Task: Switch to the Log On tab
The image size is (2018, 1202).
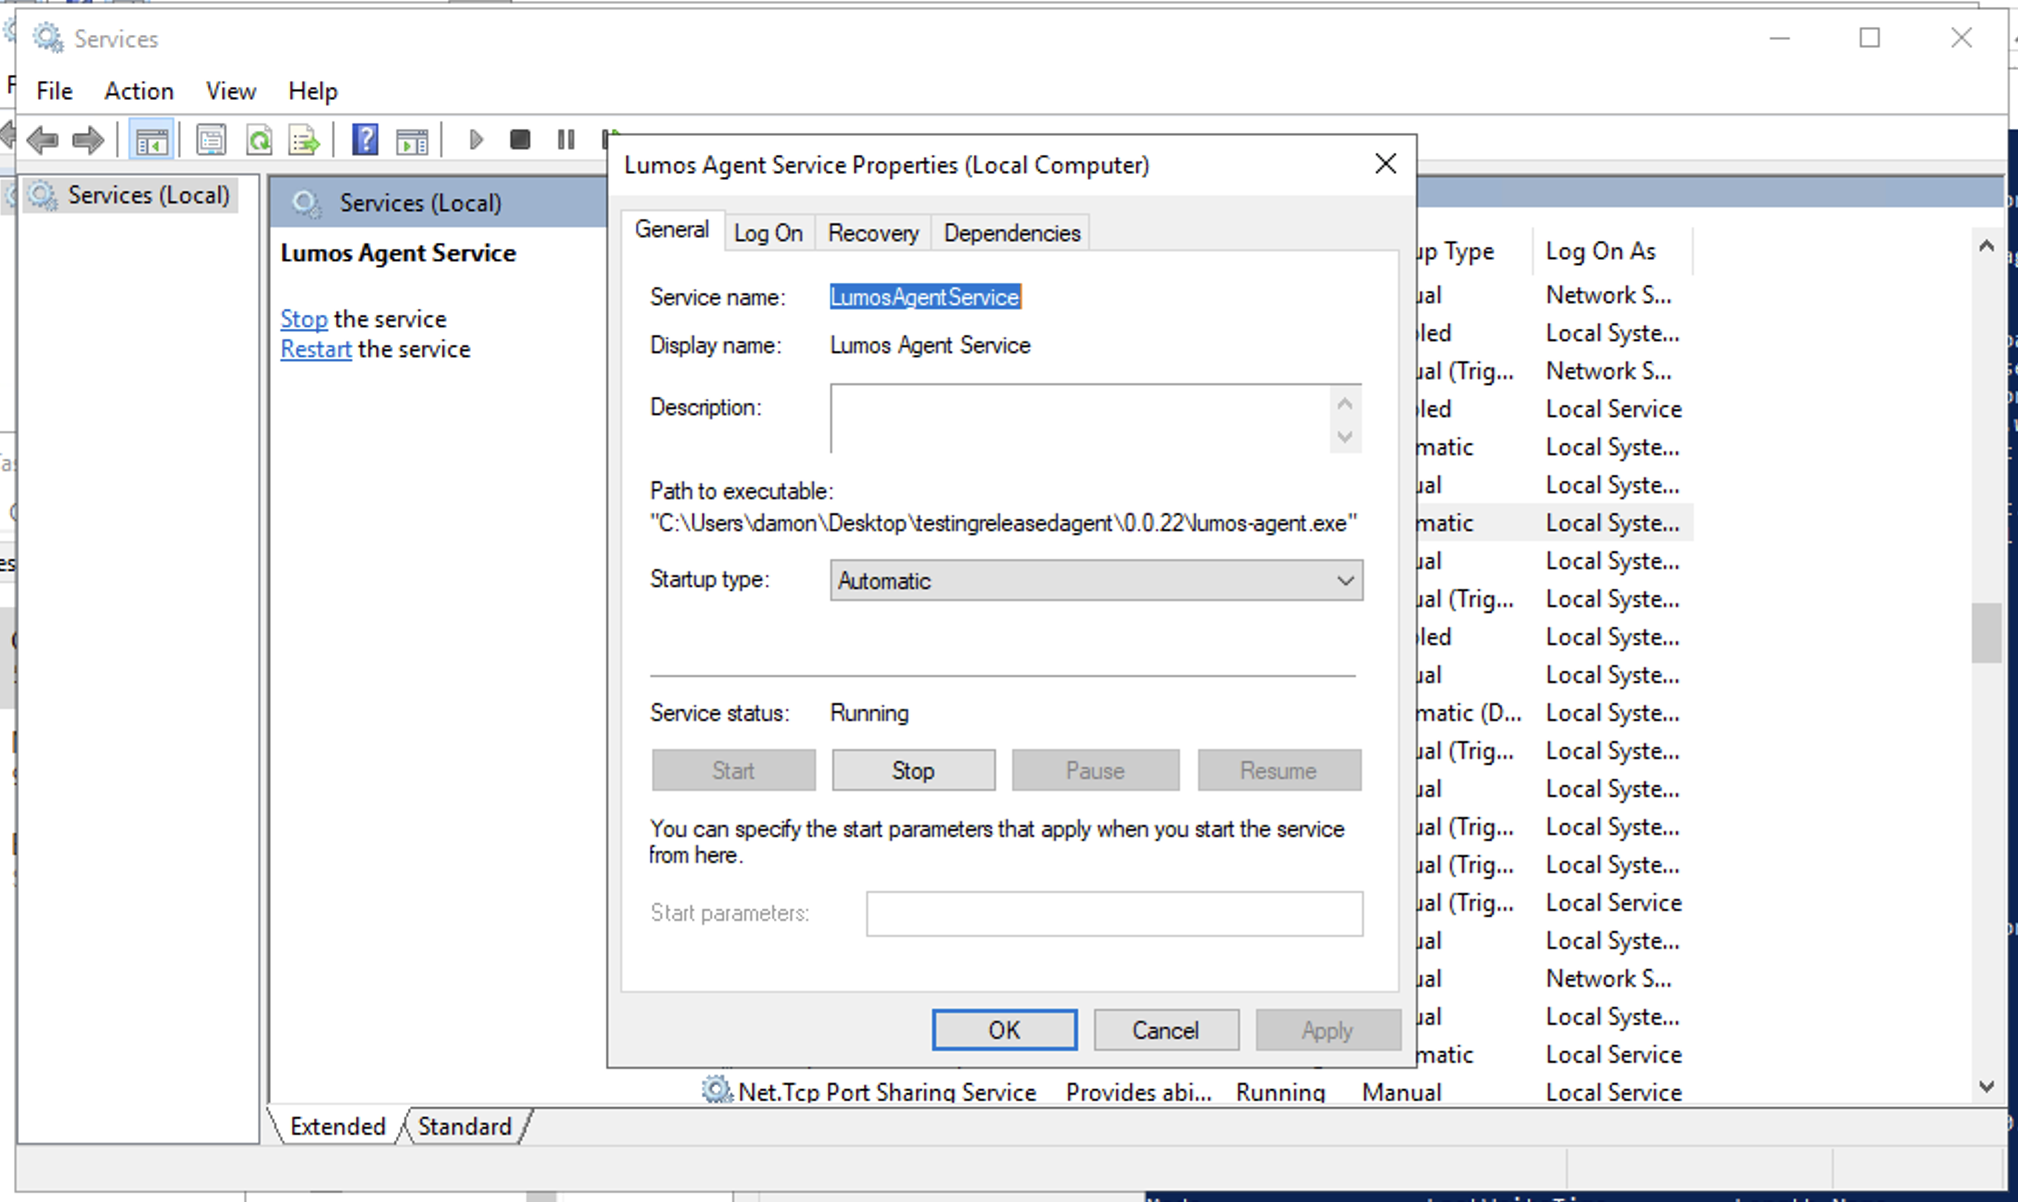Action: coord(768,233)
